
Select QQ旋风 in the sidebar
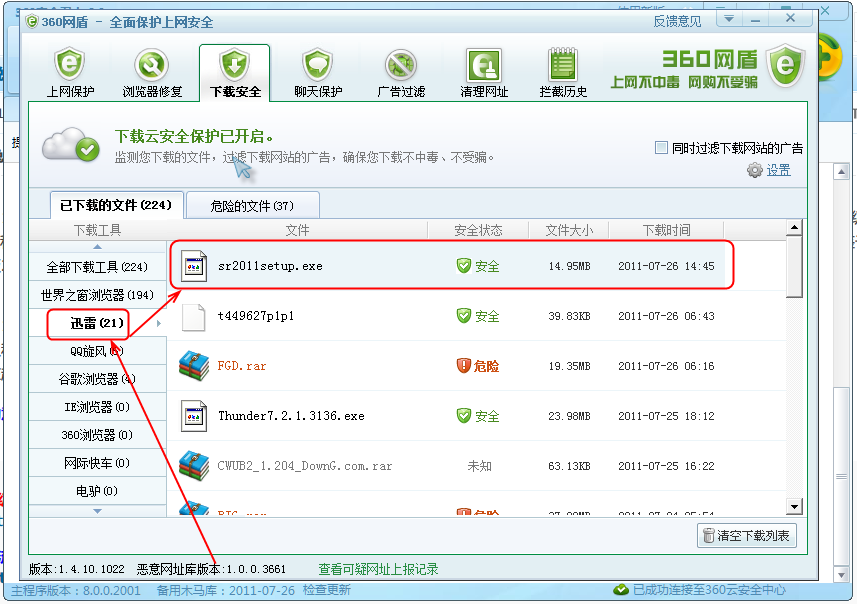point(97,351)
